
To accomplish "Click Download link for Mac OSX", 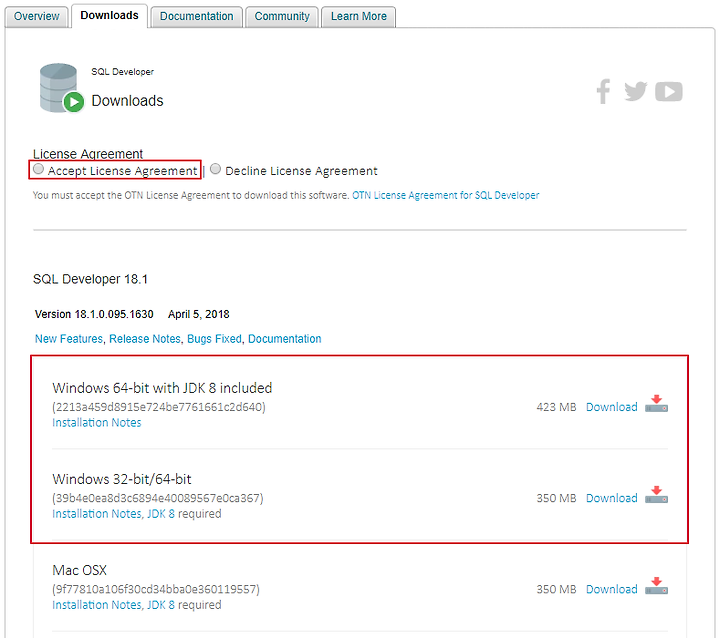I will pyautogui.click(x=612, y=589).
